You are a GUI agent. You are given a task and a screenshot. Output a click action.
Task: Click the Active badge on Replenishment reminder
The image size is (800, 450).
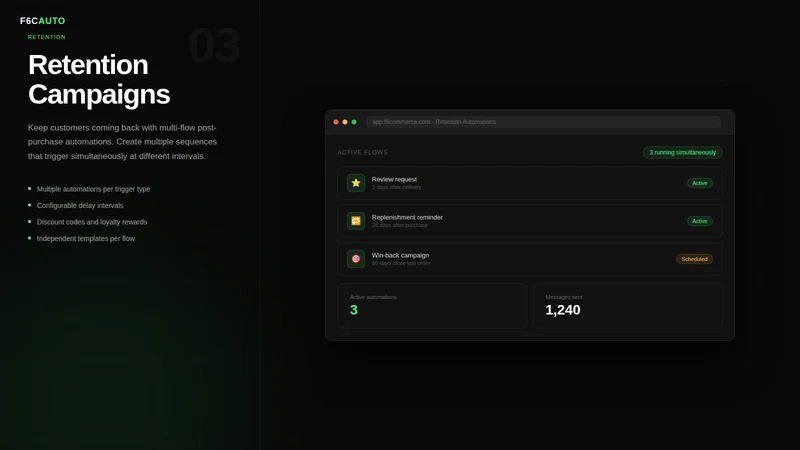point(699,221)
